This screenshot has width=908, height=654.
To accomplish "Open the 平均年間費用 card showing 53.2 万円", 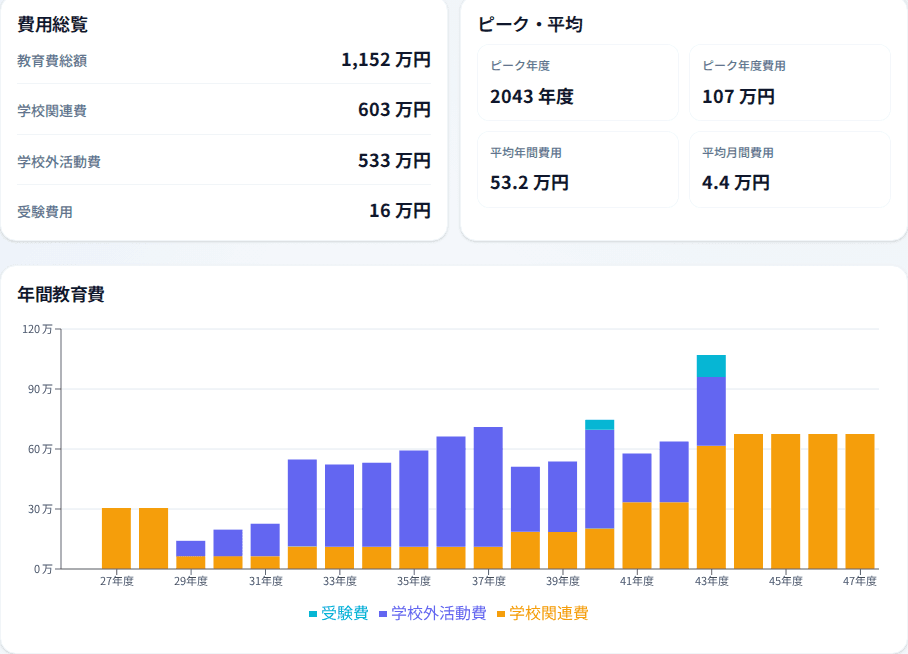I will (x=577, y=170).
